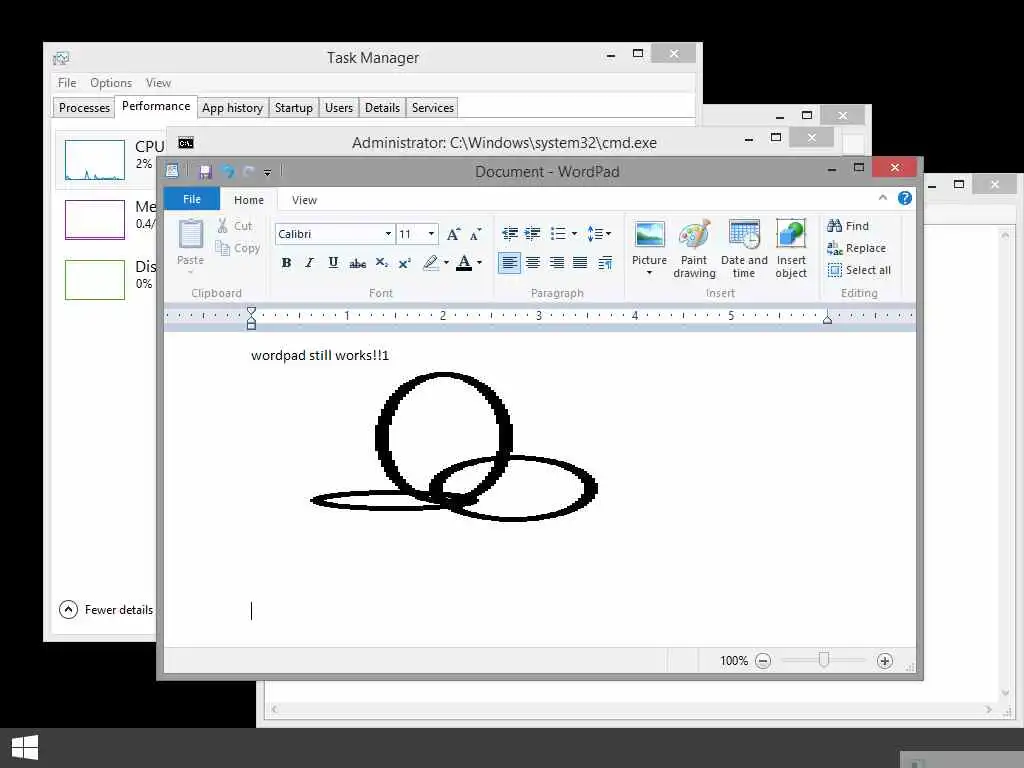Click the Insert object icon
The width and height of the screenshot is (1024, 768).
[x=791, y=234]
